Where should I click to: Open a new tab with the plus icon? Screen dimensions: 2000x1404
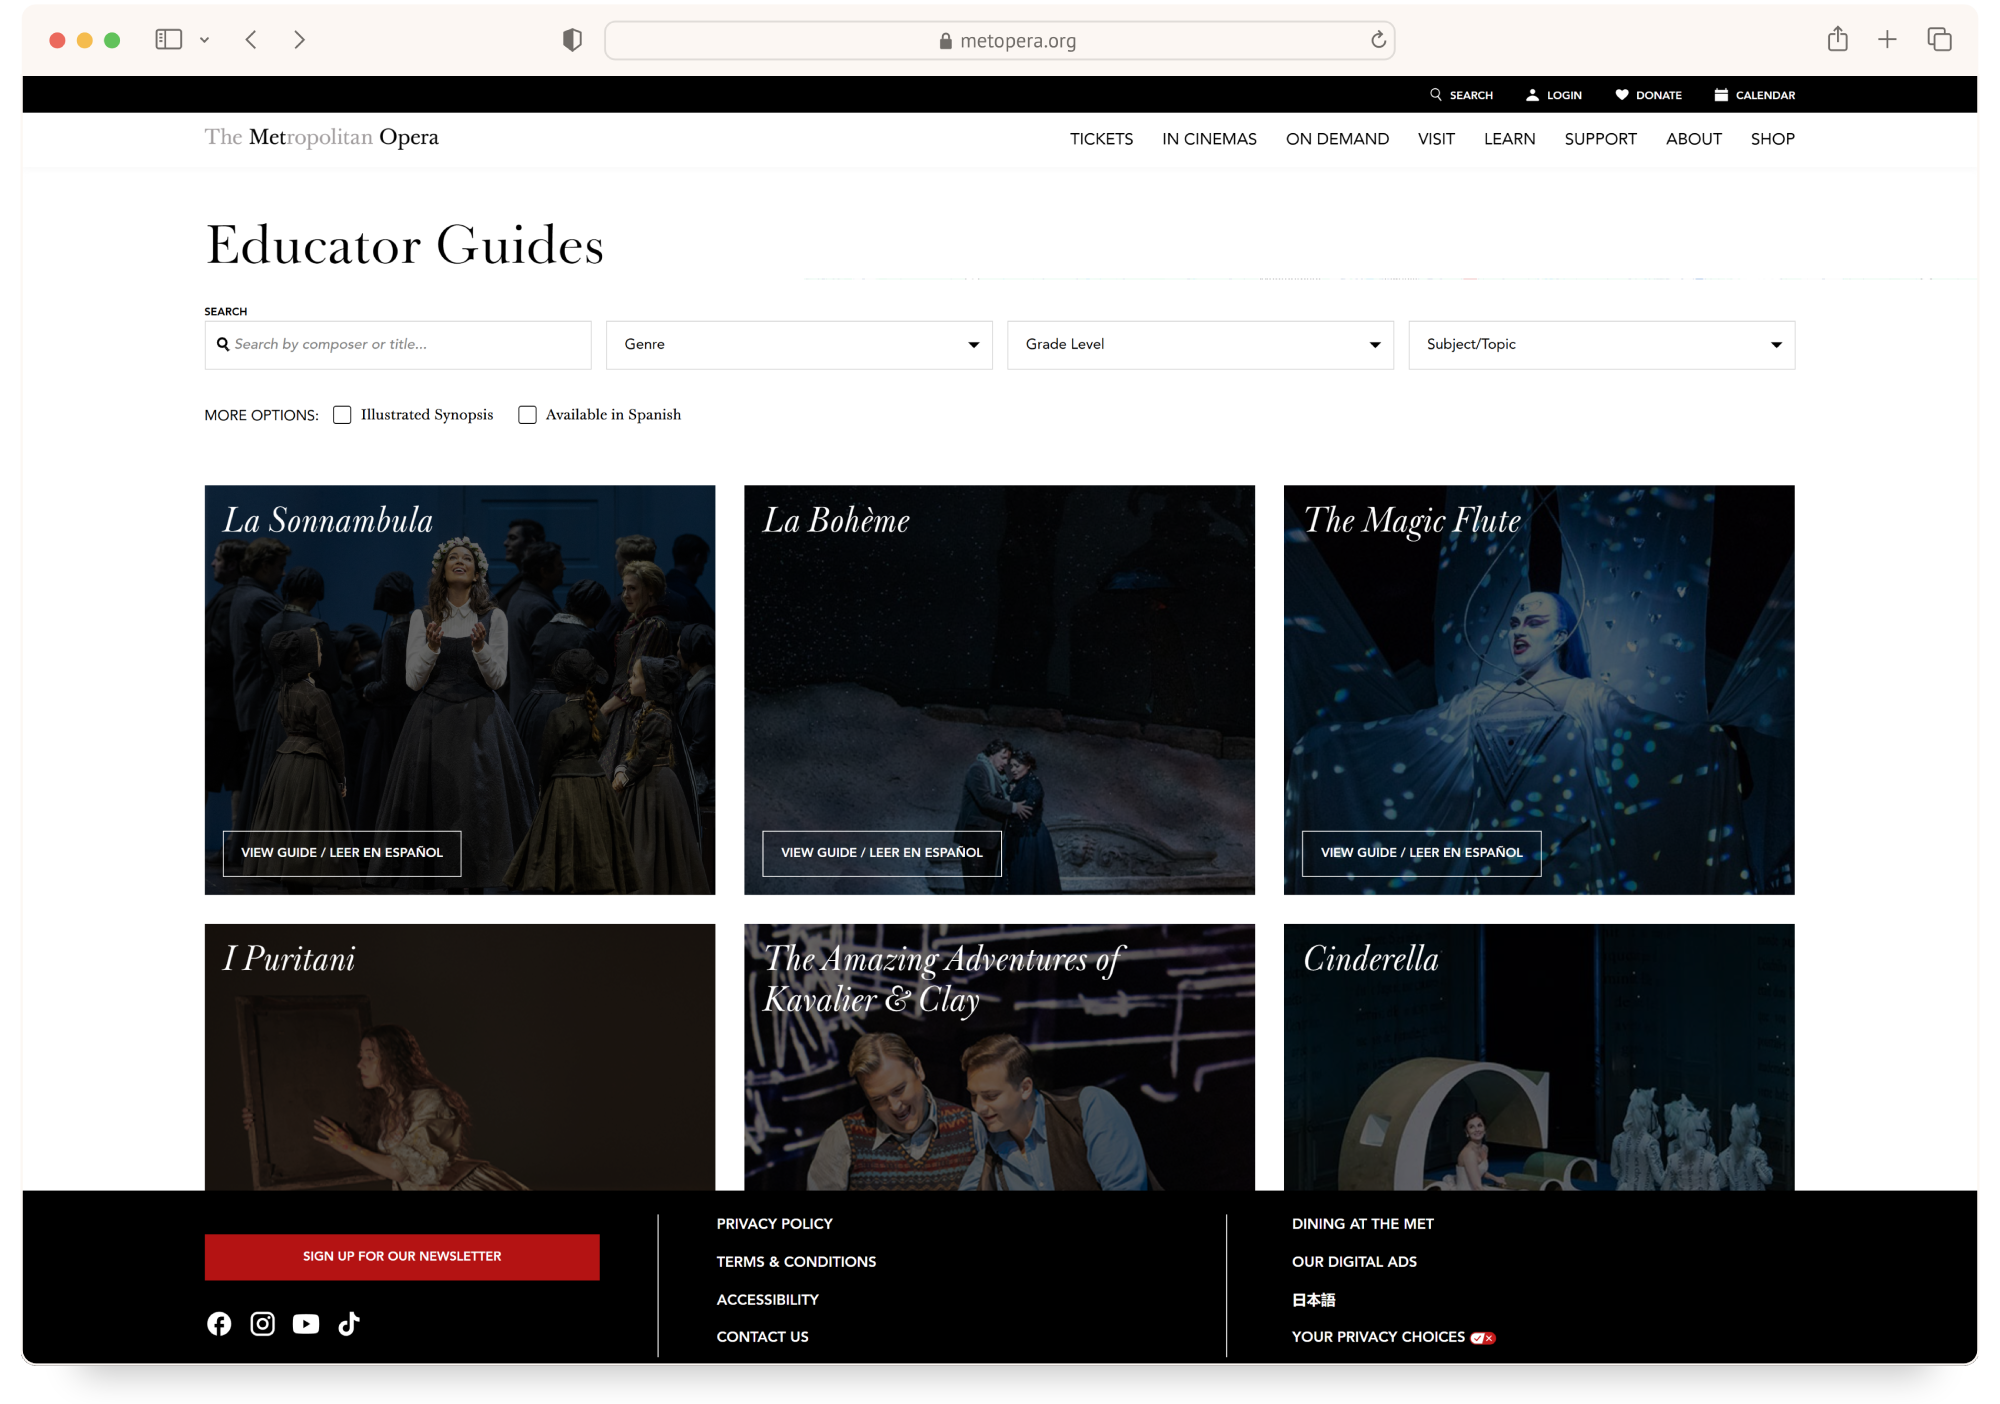pos(1887,39)
